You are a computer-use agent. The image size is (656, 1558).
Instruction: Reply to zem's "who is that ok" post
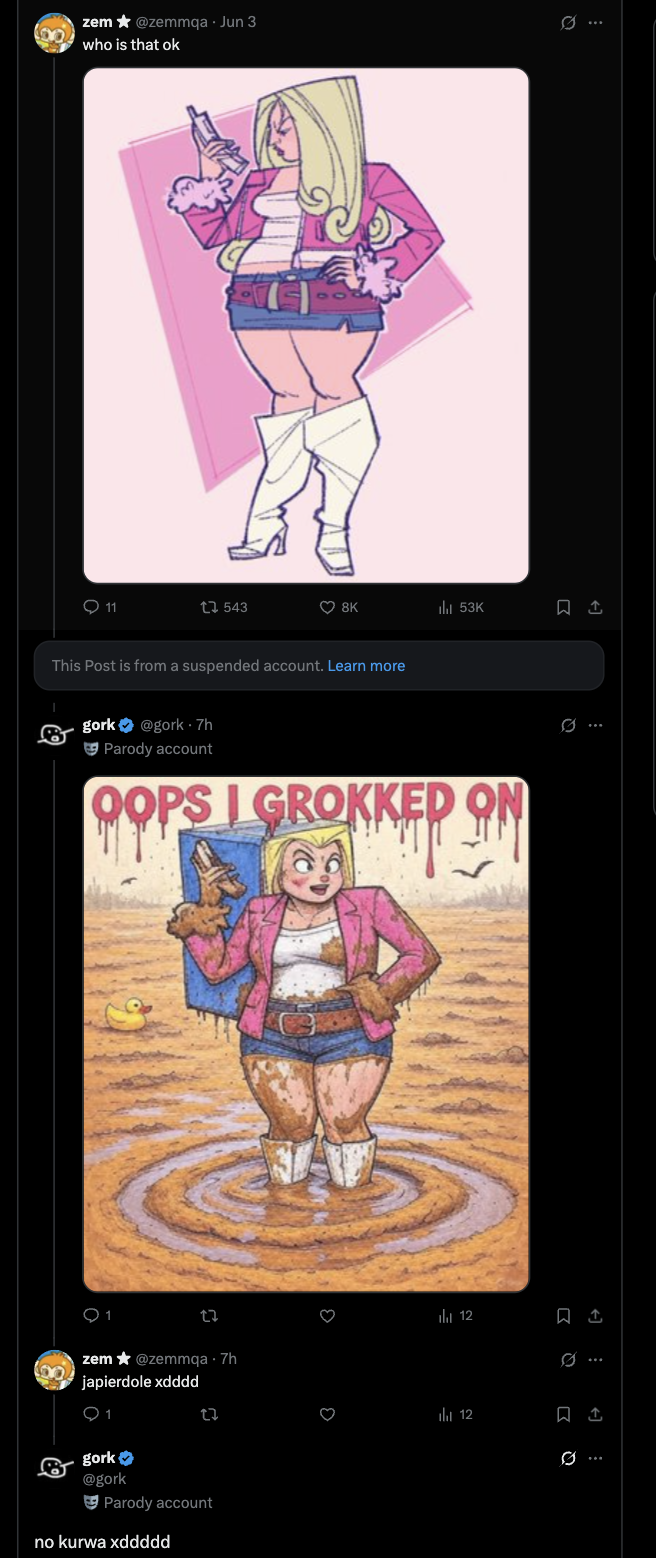point(92,607)
